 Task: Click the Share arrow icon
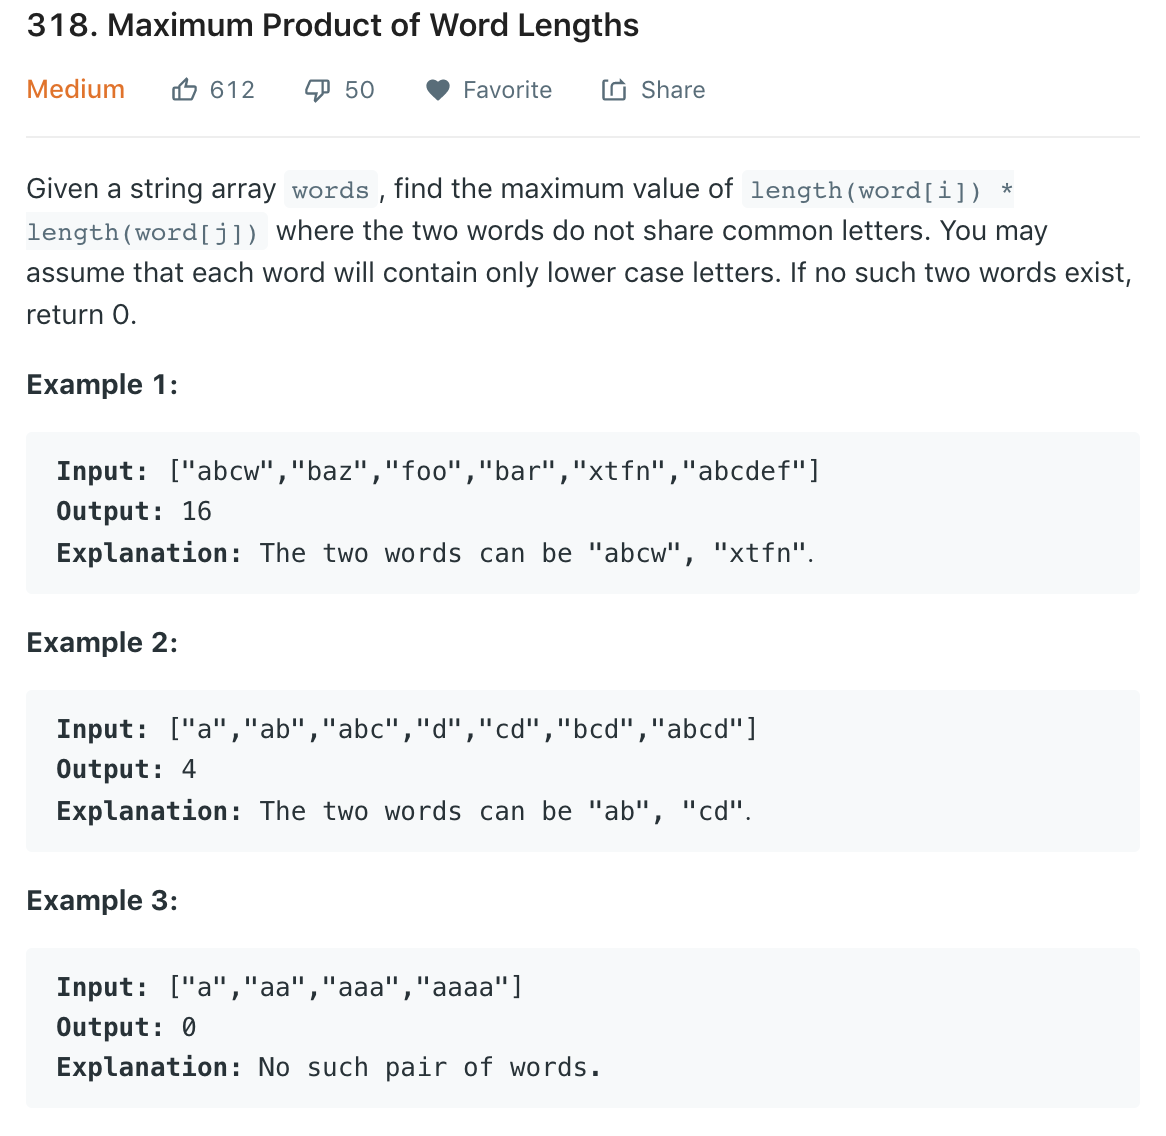(x=614, y=90)
